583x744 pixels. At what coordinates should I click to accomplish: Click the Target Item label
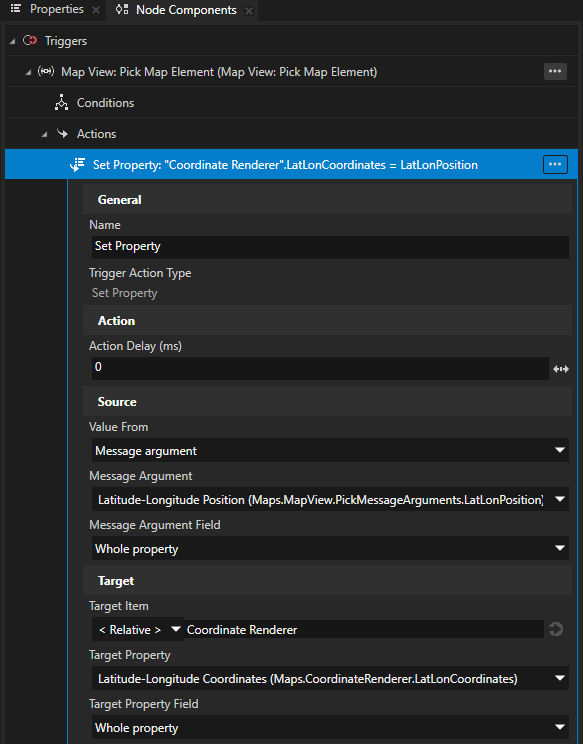click(x=119, y=606)
